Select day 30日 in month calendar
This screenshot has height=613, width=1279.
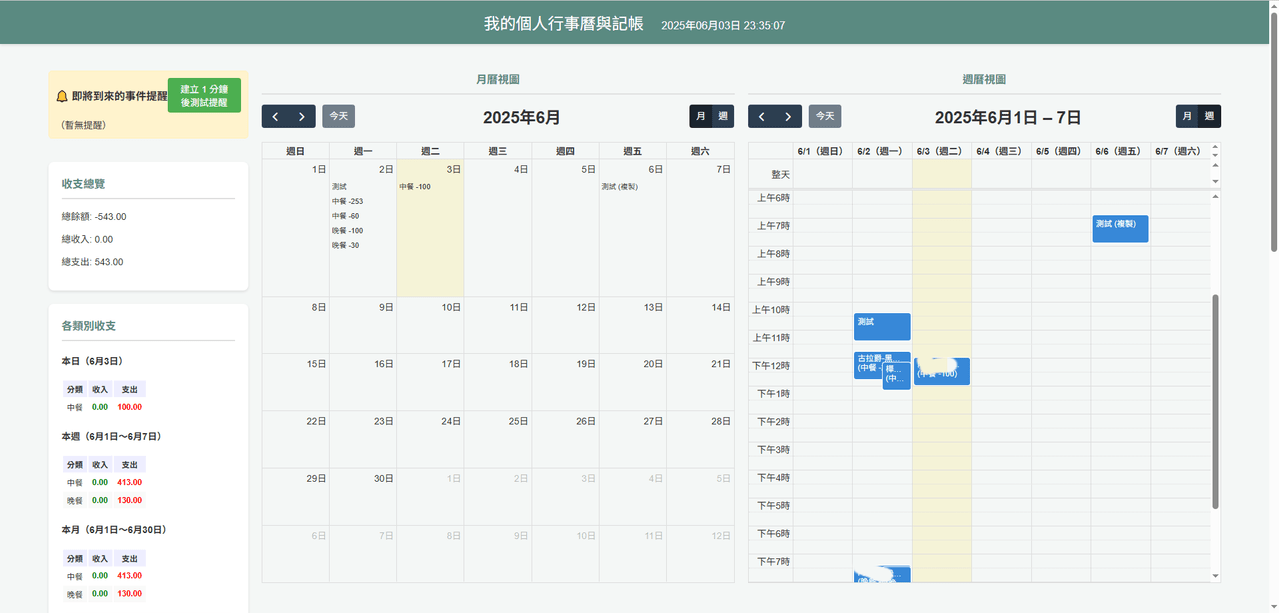[x=383, y=478]
